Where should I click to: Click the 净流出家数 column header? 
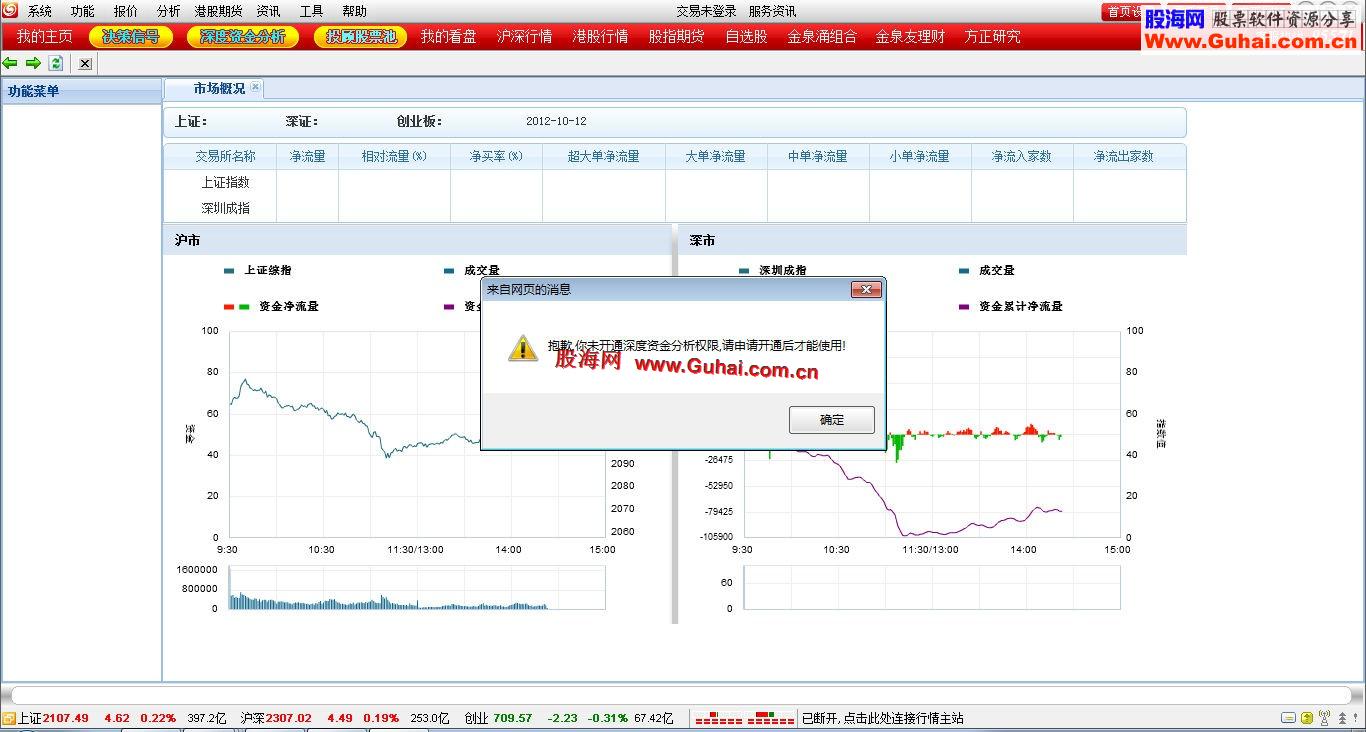(1123, 156)
